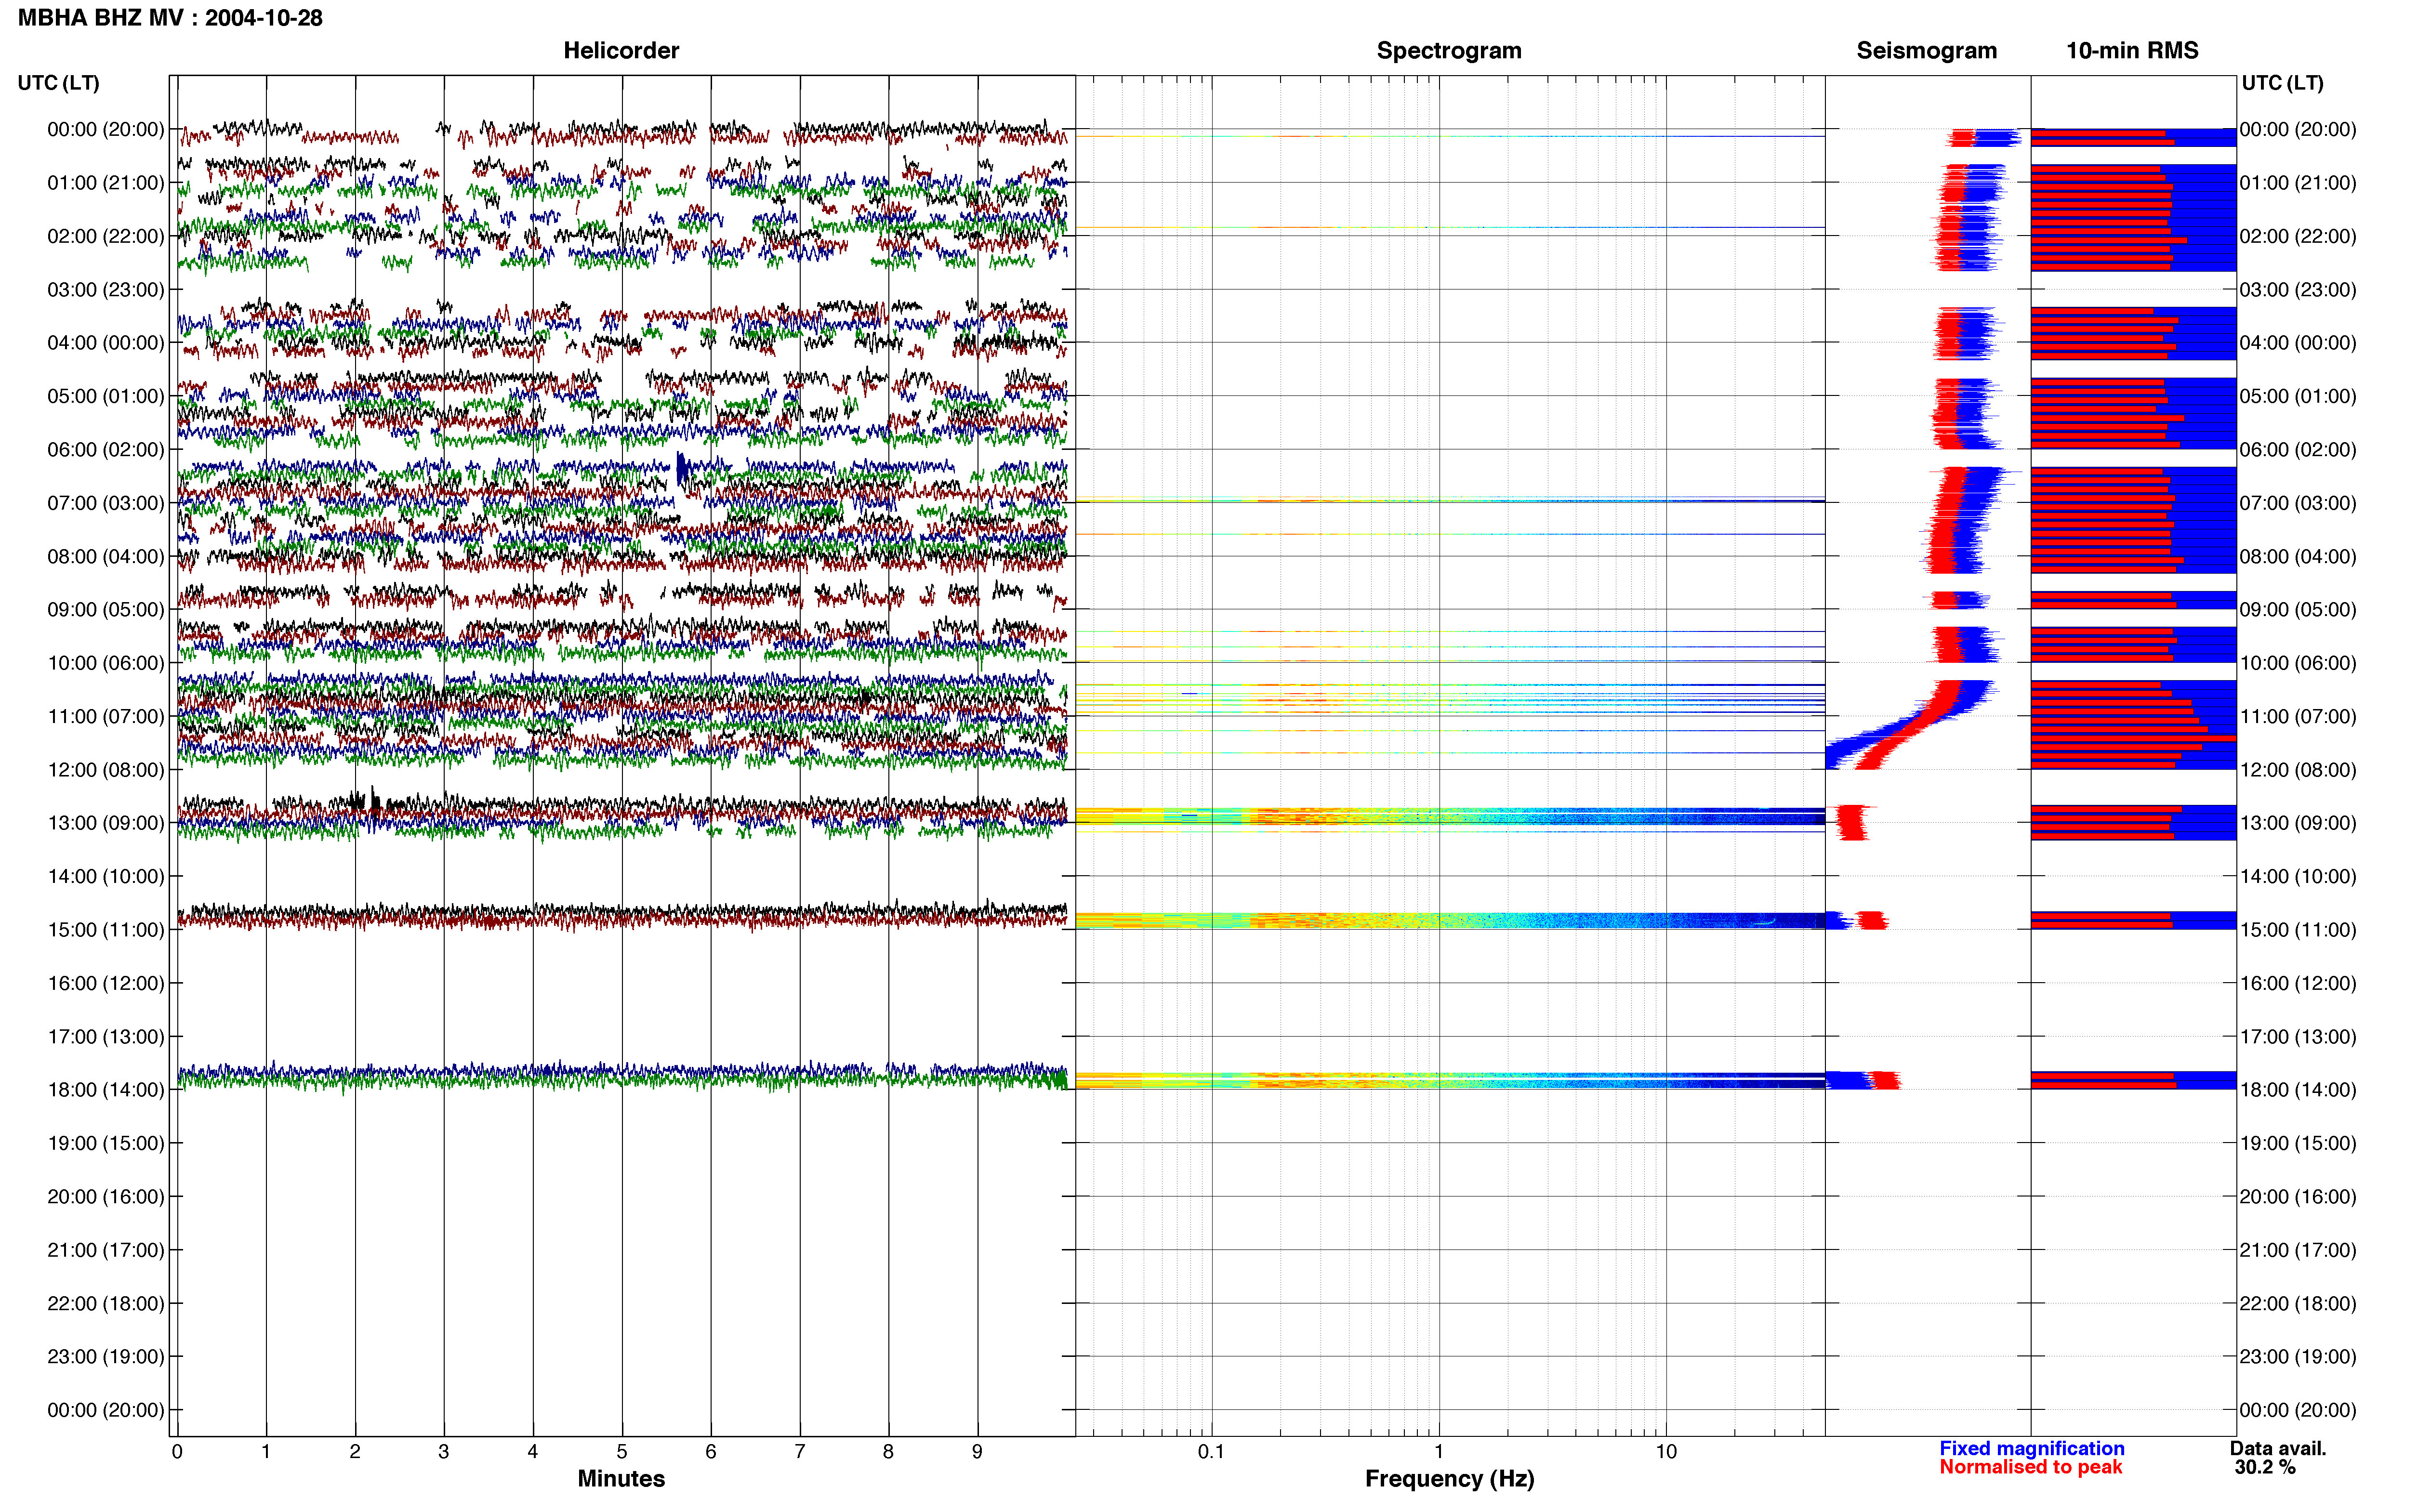
Task: Click the 'Data avail.' label
Action: [2278, 1448]
